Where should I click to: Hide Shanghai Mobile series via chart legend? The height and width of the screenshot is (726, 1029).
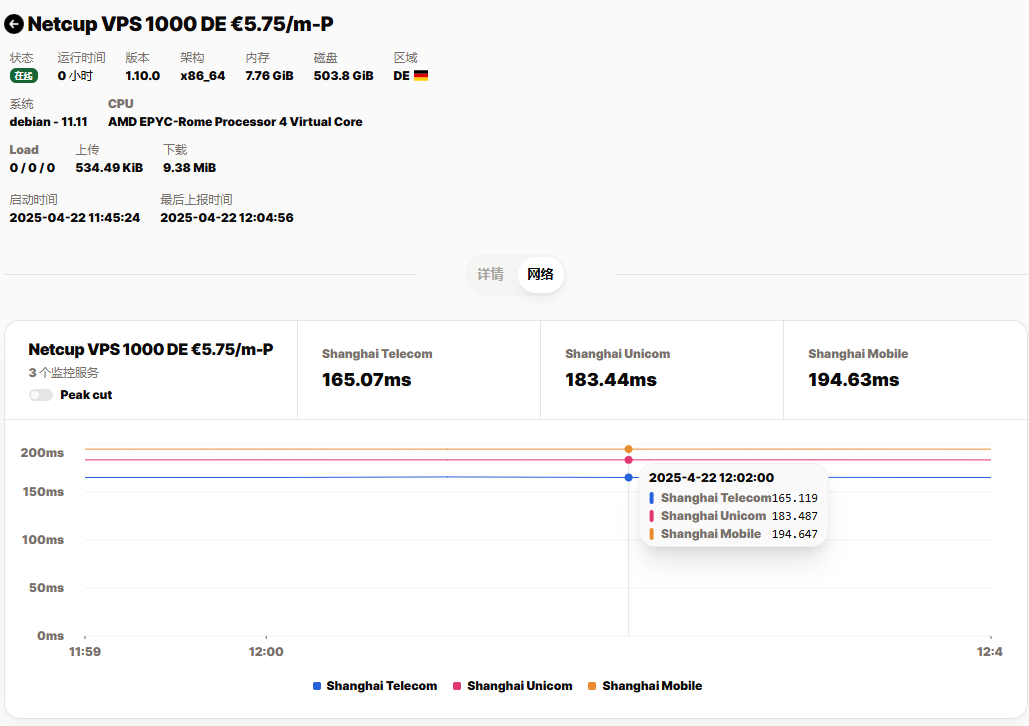coord(644,686)
